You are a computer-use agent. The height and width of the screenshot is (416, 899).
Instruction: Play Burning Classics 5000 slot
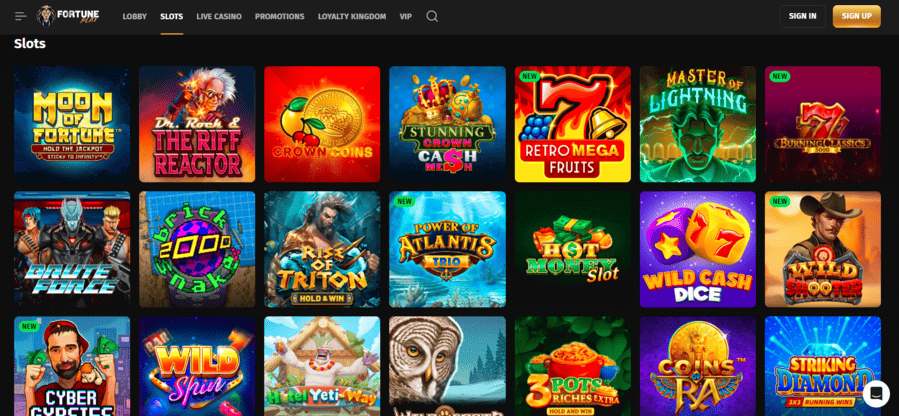coord(823,124)
